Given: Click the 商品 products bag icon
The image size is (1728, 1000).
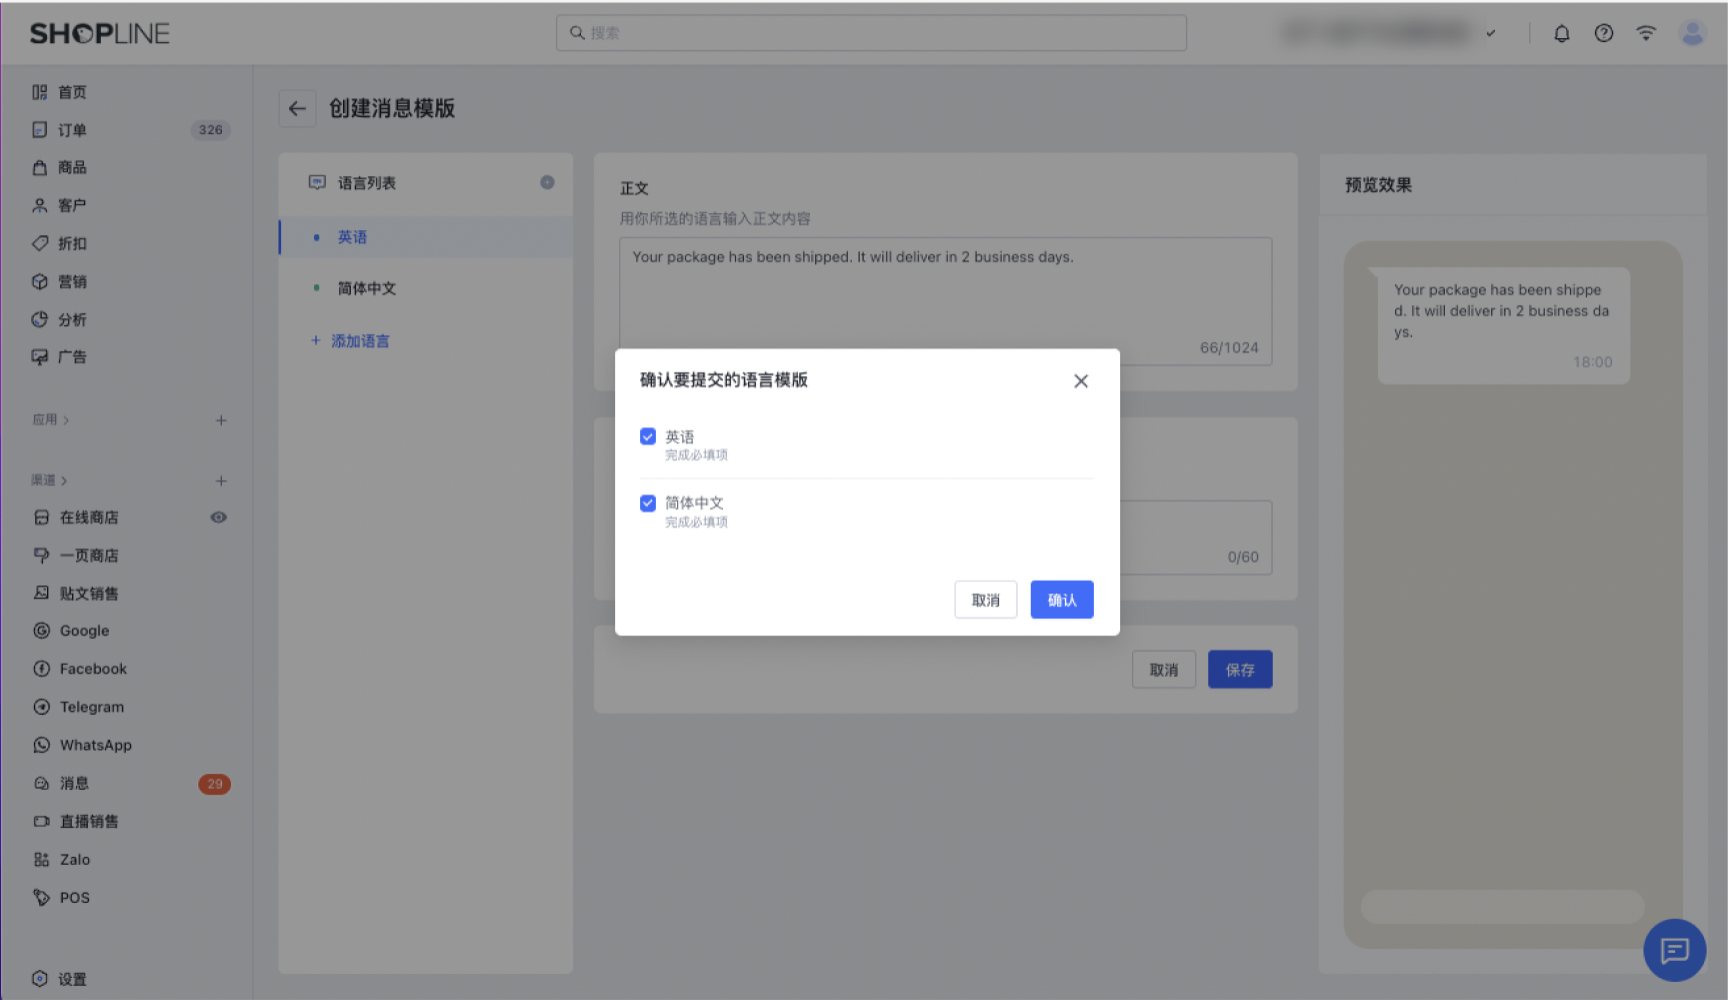Looking at the screenshot, I should (x=40, y=167).
